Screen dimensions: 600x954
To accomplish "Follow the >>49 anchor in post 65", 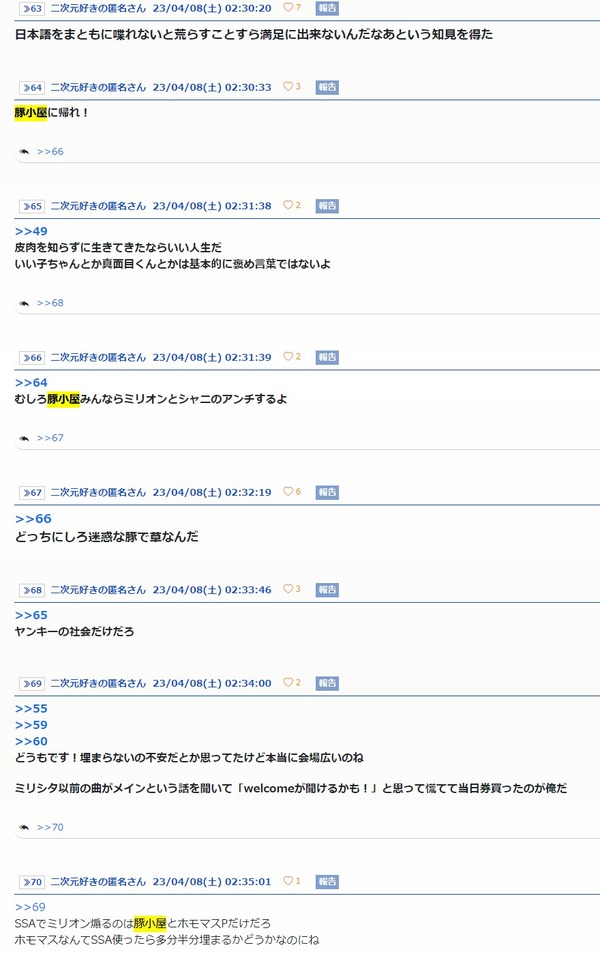I will tap(31, 231).
